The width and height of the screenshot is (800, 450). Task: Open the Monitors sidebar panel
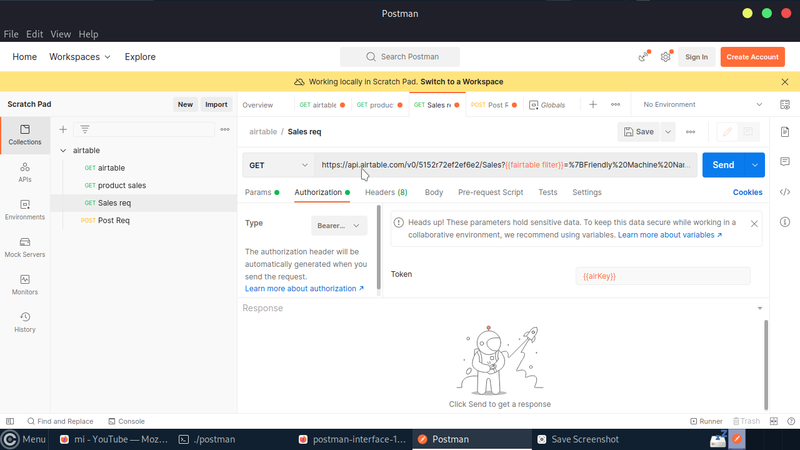coord(24,285)
